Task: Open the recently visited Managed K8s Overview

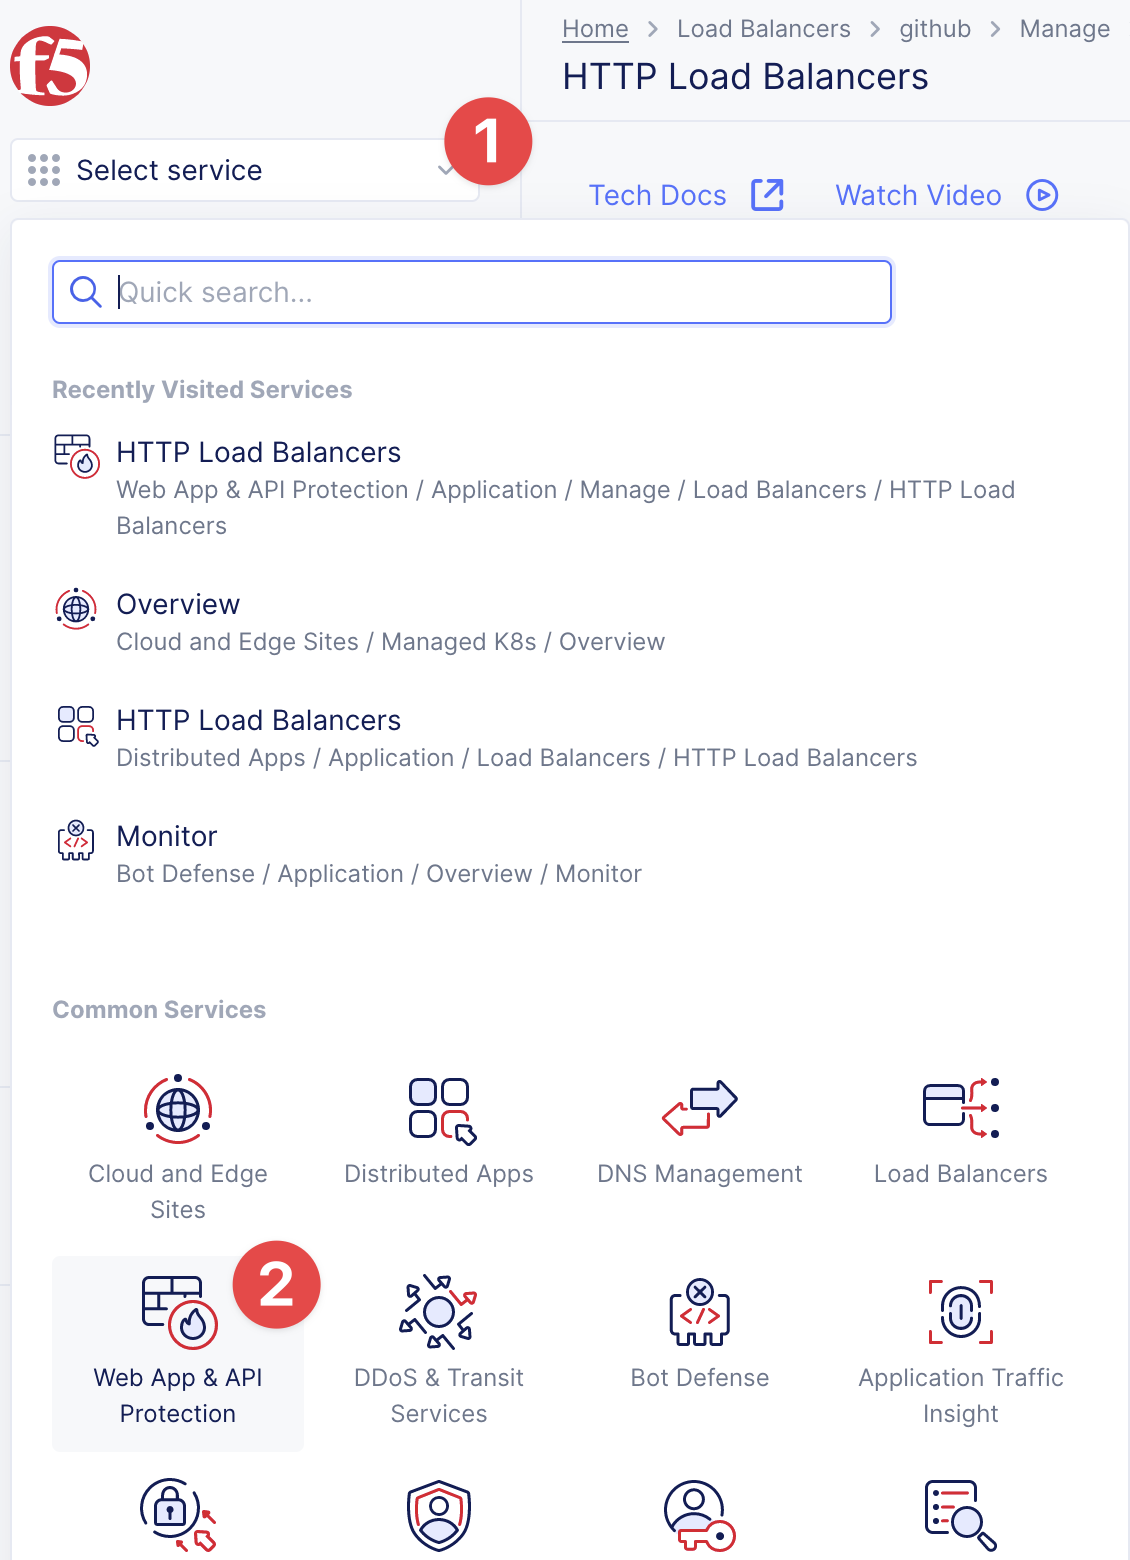Action: tap(178, 605)
